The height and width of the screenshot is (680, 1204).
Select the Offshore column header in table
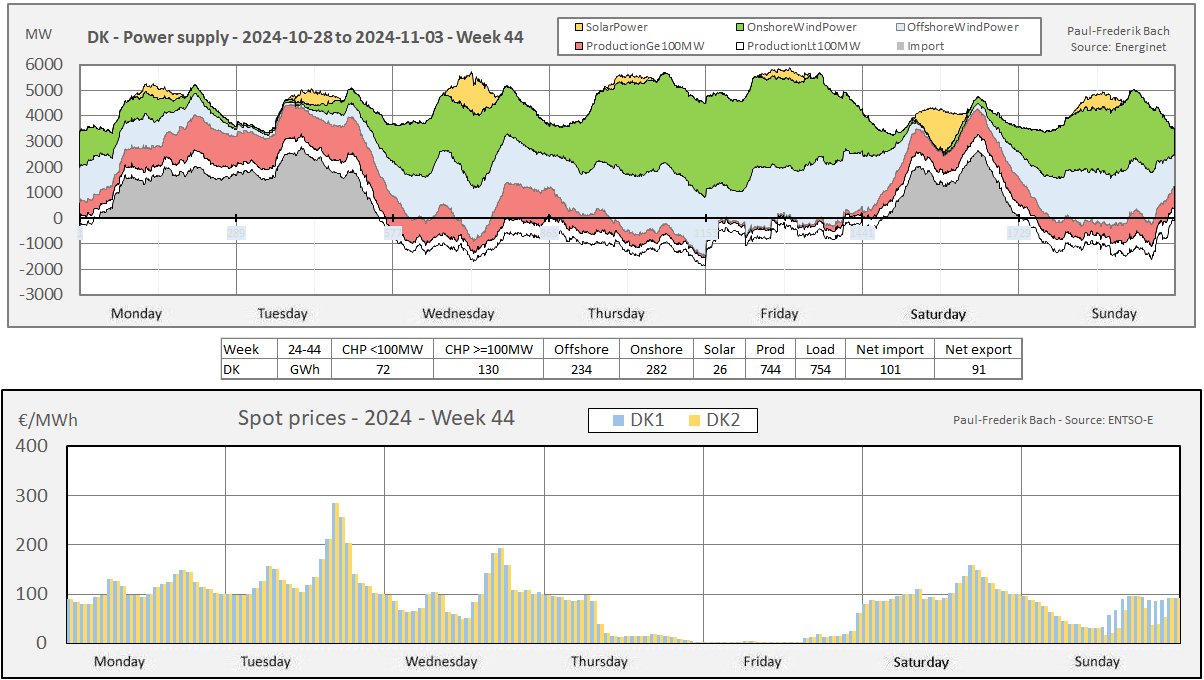582,349
